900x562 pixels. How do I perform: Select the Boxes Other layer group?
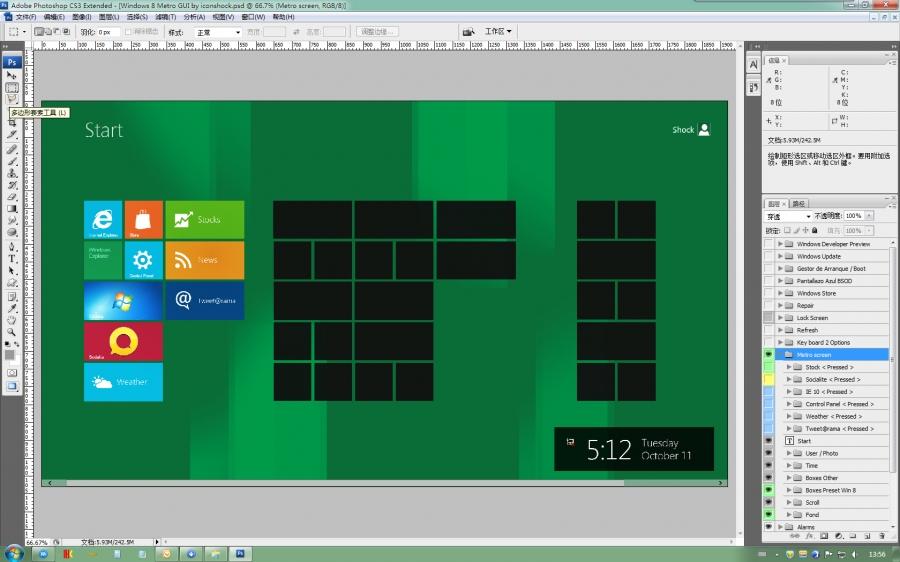pos(822,478)
